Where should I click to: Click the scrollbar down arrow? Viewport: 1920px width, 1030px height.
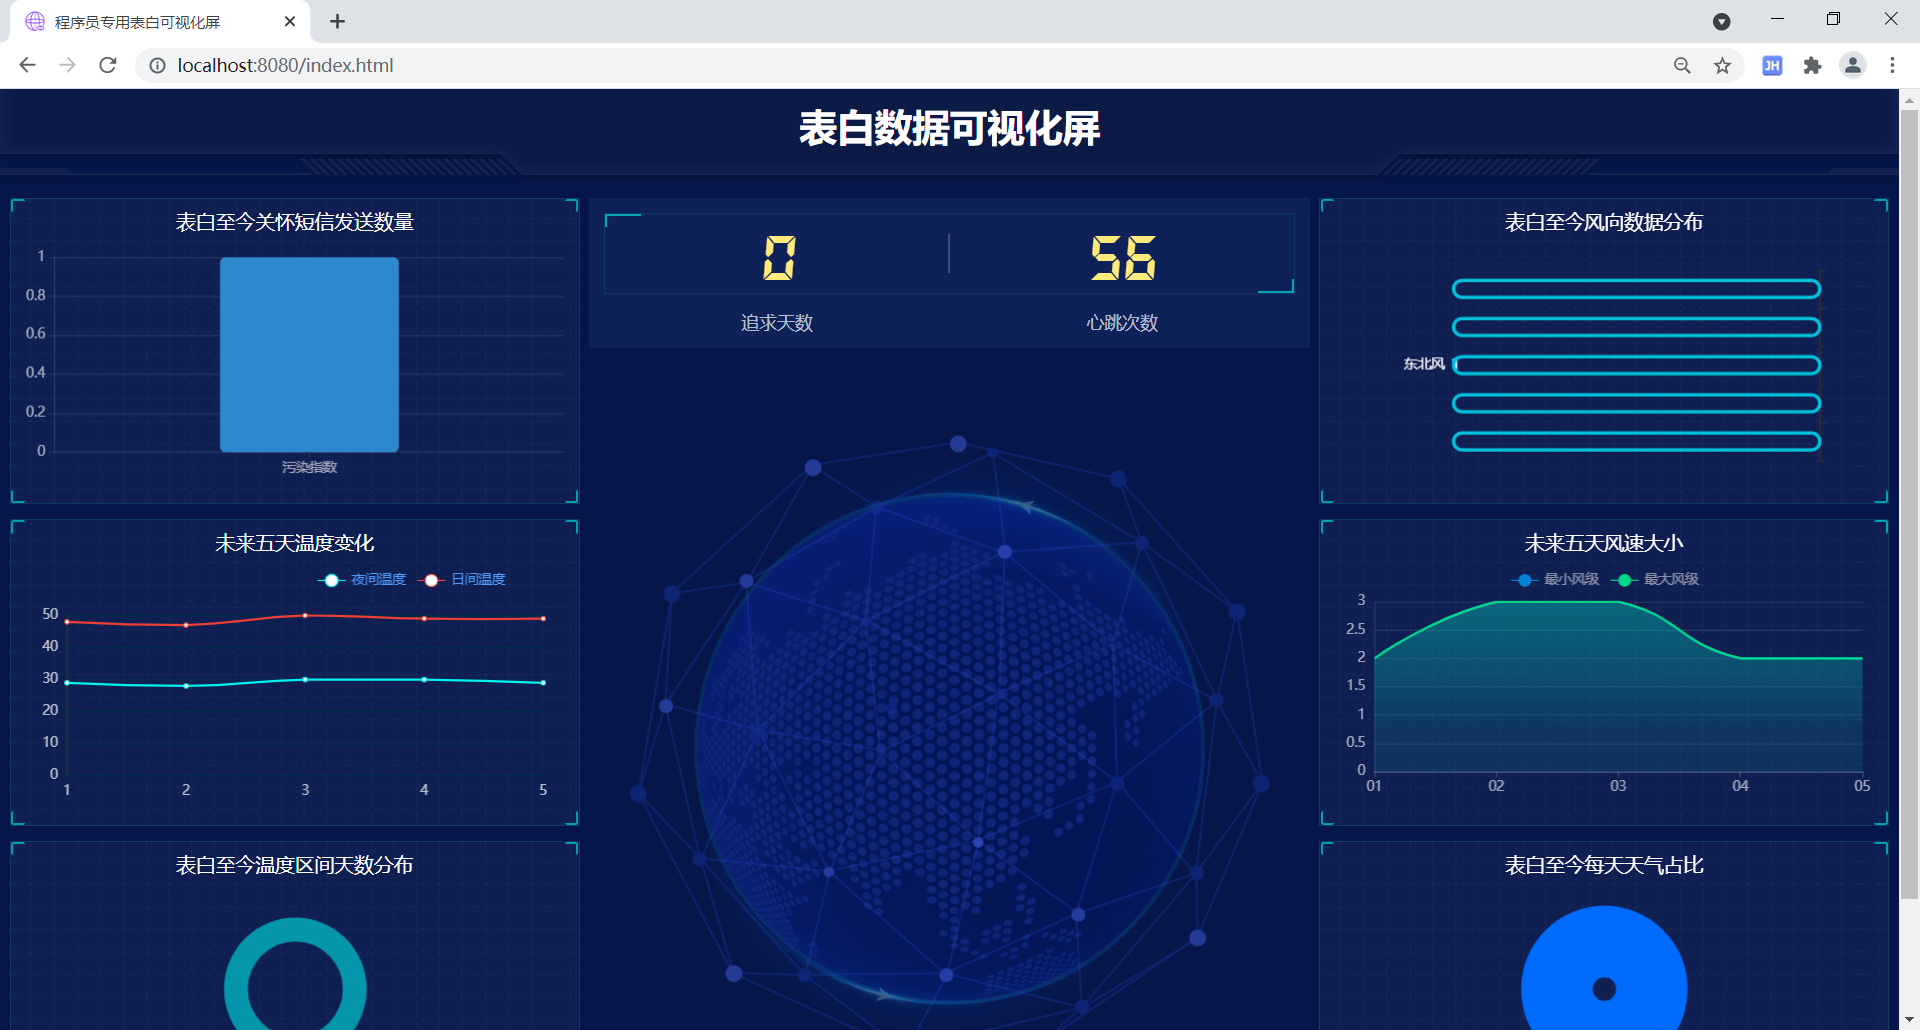1909,1020
